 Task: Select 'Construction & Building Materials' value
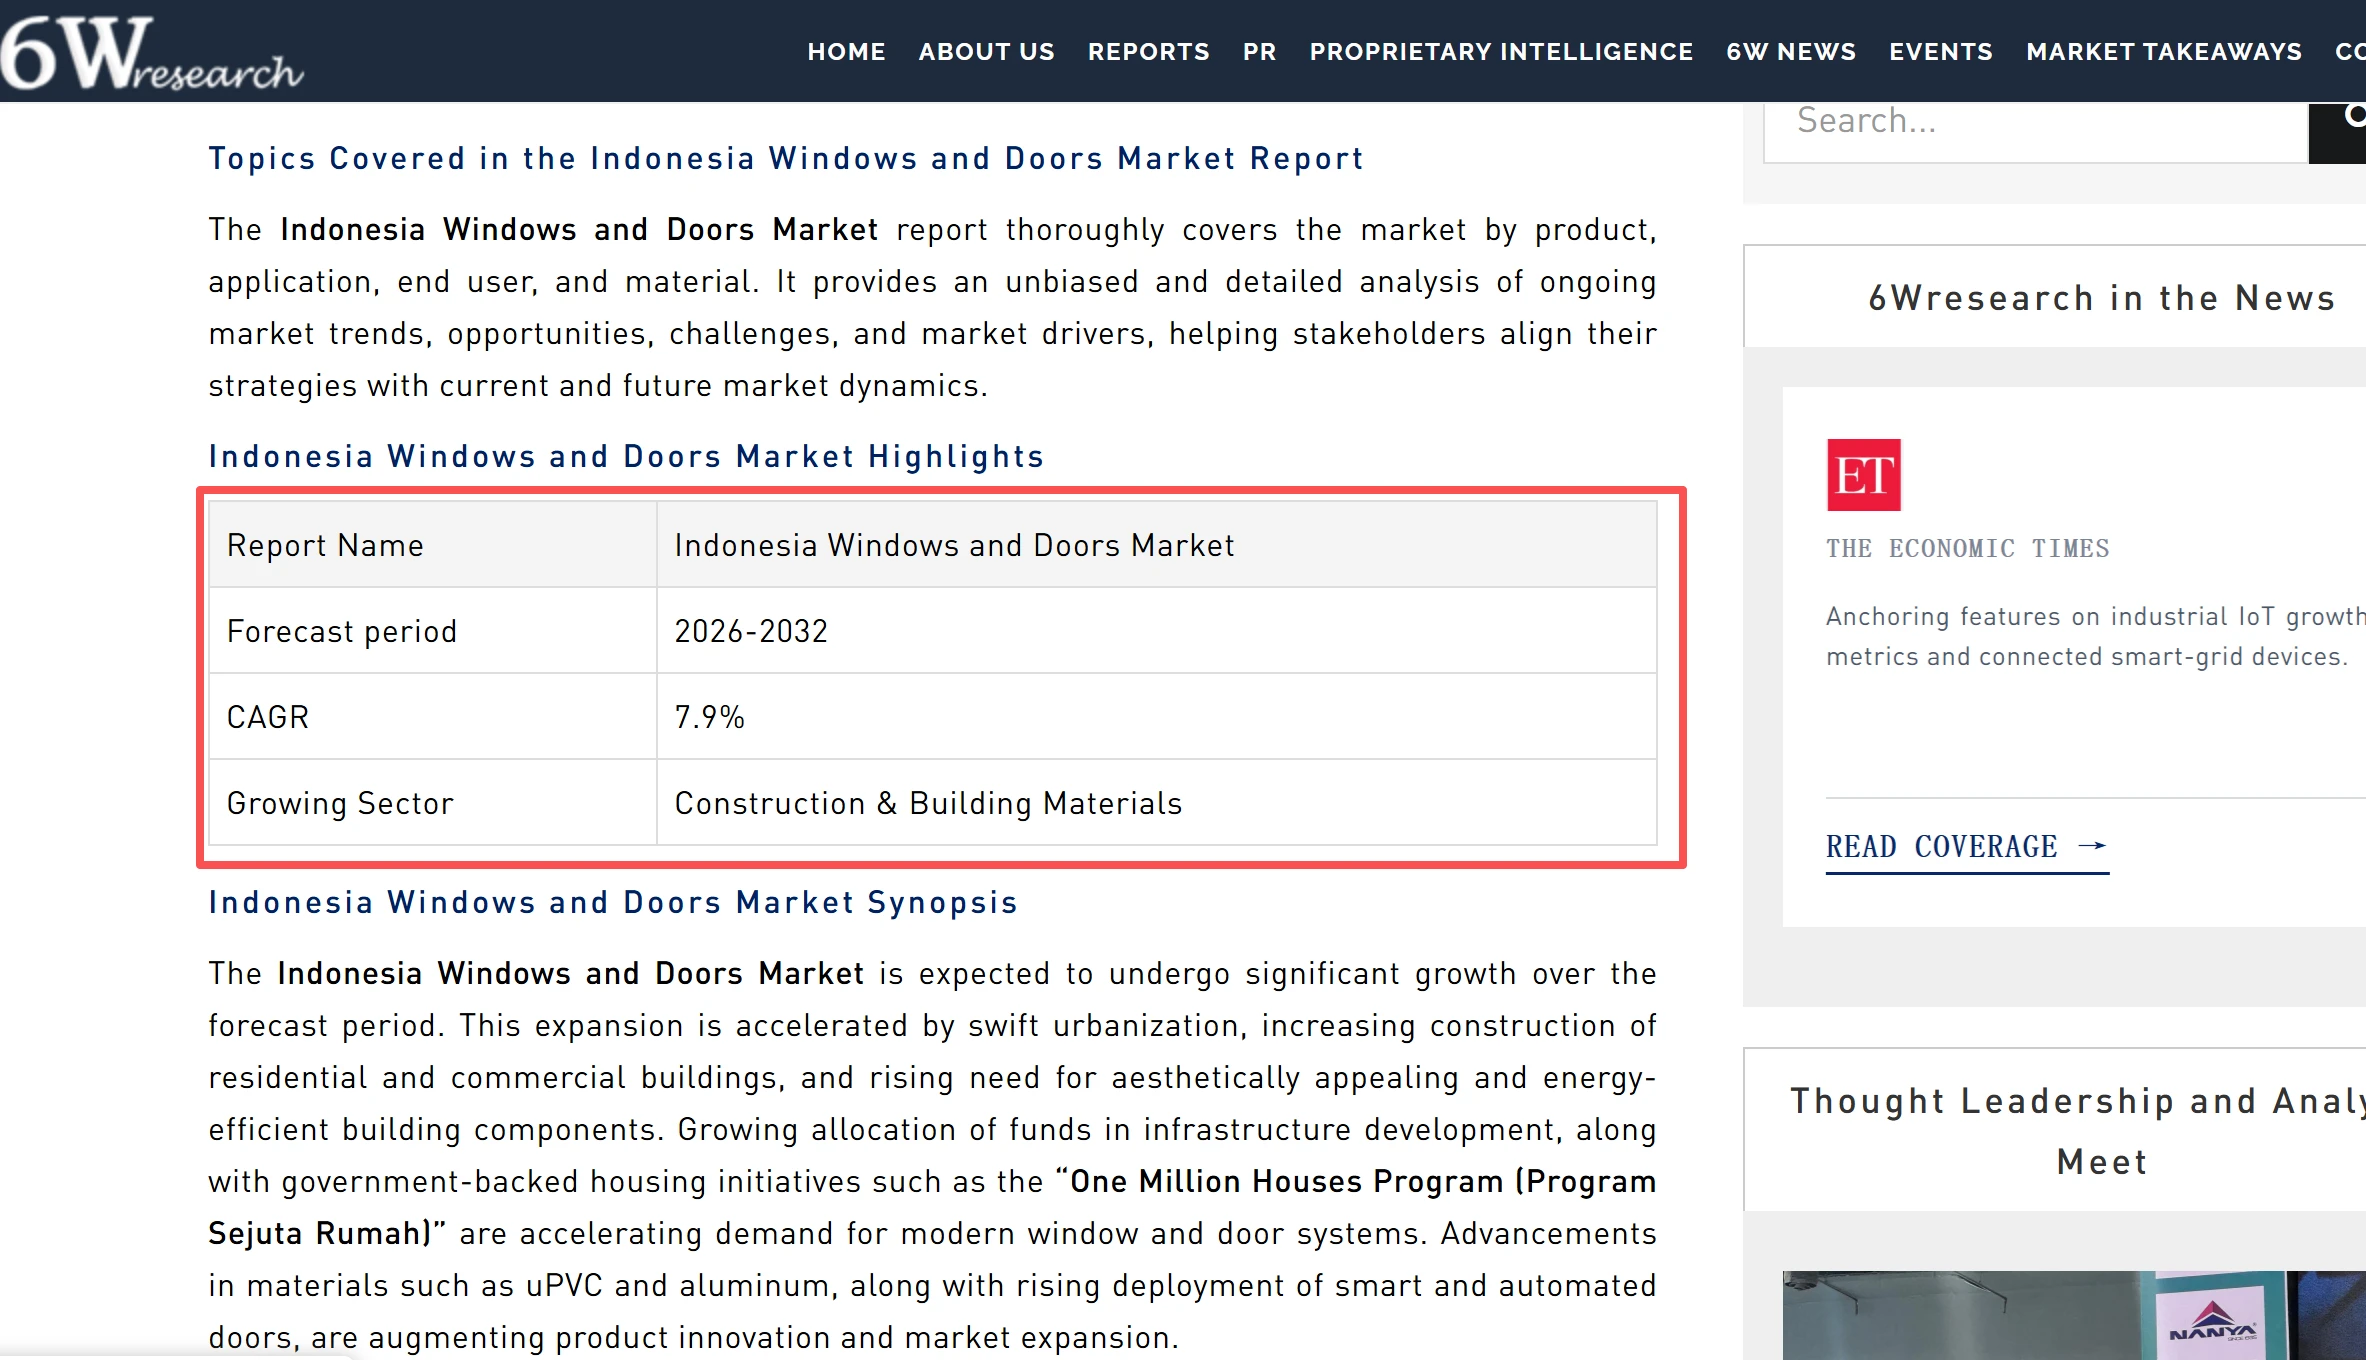(x=928, y=803)
